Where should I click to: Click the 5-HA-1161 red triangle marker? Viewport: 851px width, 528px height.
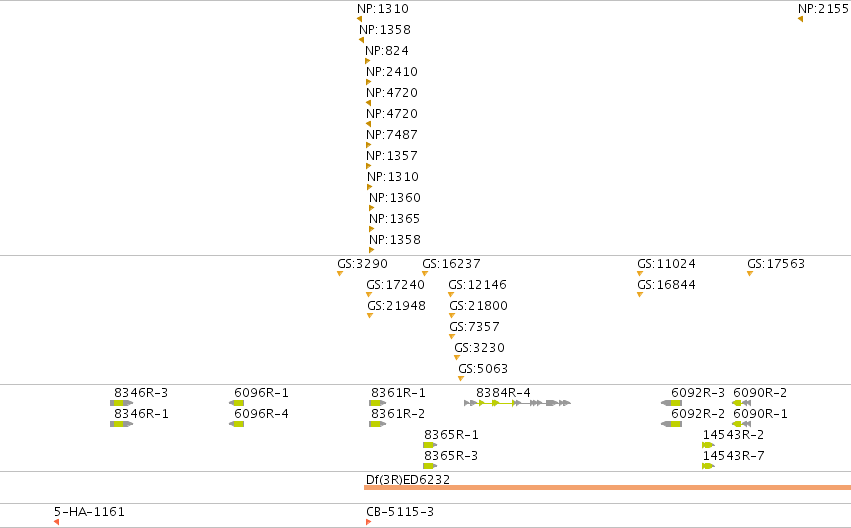(56, 522)
